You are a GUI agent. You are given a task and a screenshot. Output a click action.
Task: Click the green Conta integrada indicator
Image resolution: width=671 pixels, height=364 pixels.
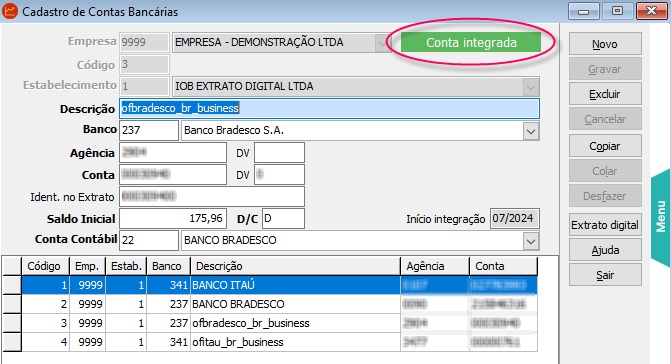[x=471, y=42]
